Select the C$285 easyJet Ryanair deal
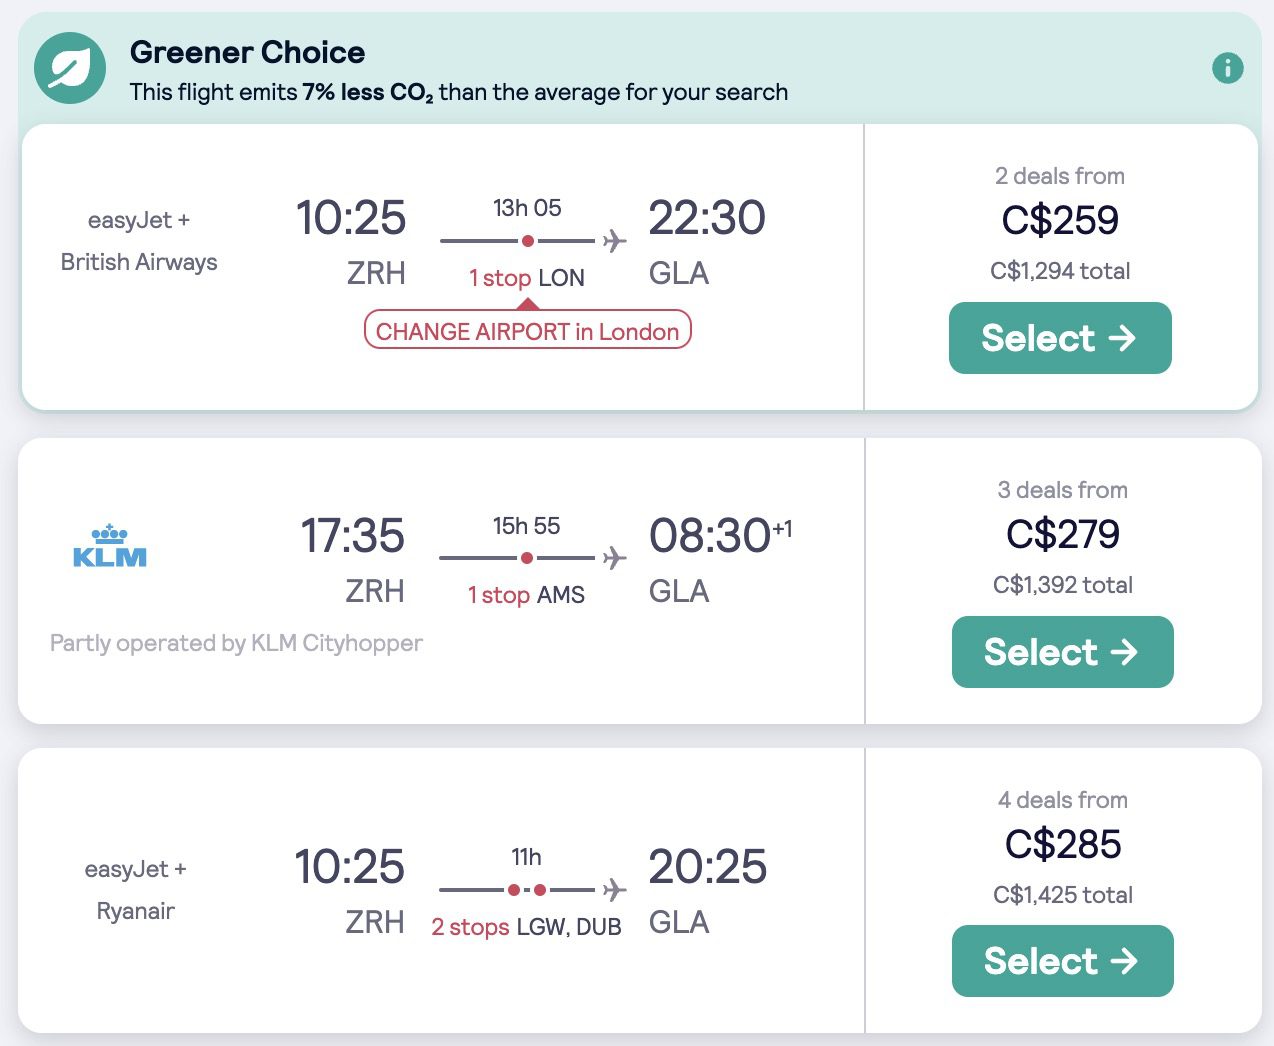 point(1062,961)
